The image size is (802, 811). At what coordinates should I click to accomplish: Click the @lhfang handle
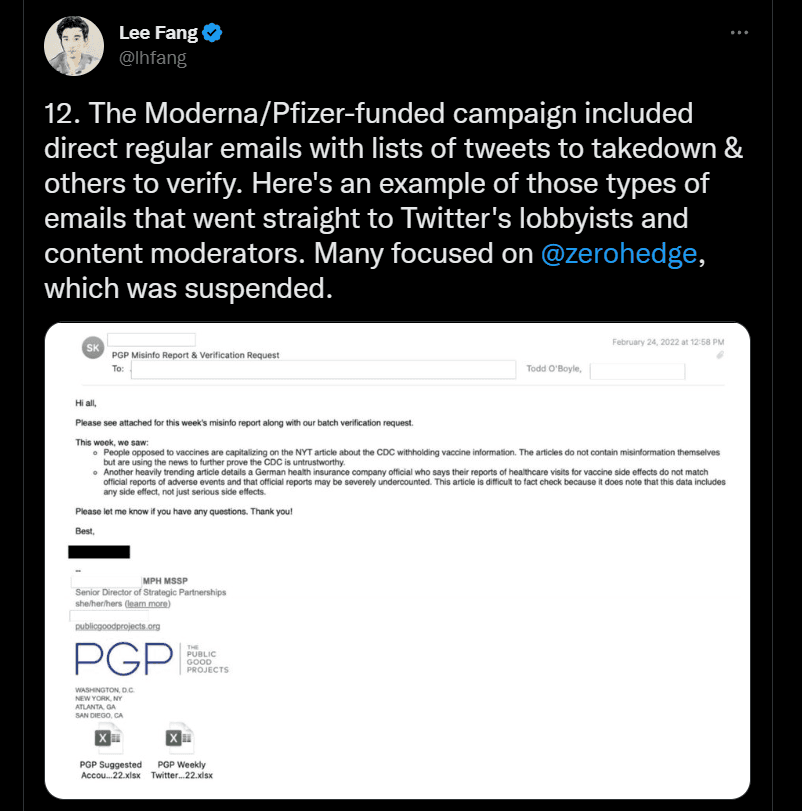tap(152, 58)
